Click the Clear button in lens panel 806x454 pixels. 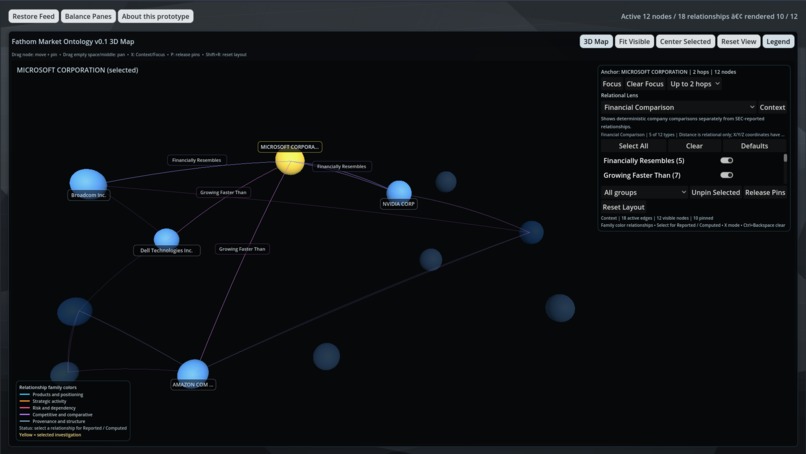pos(694,146)
